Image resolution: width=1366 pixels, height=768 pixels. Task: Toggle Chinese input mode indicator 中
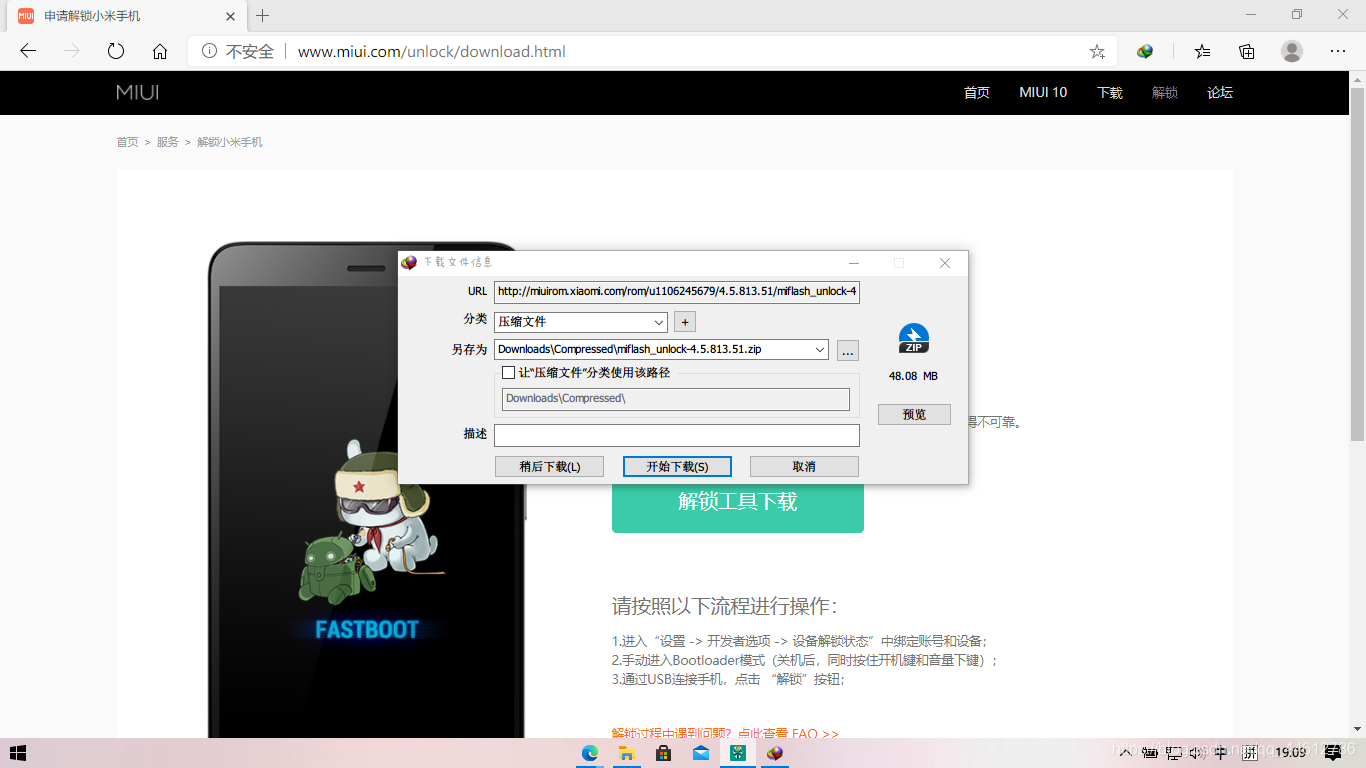click(x=1220, y=753)
